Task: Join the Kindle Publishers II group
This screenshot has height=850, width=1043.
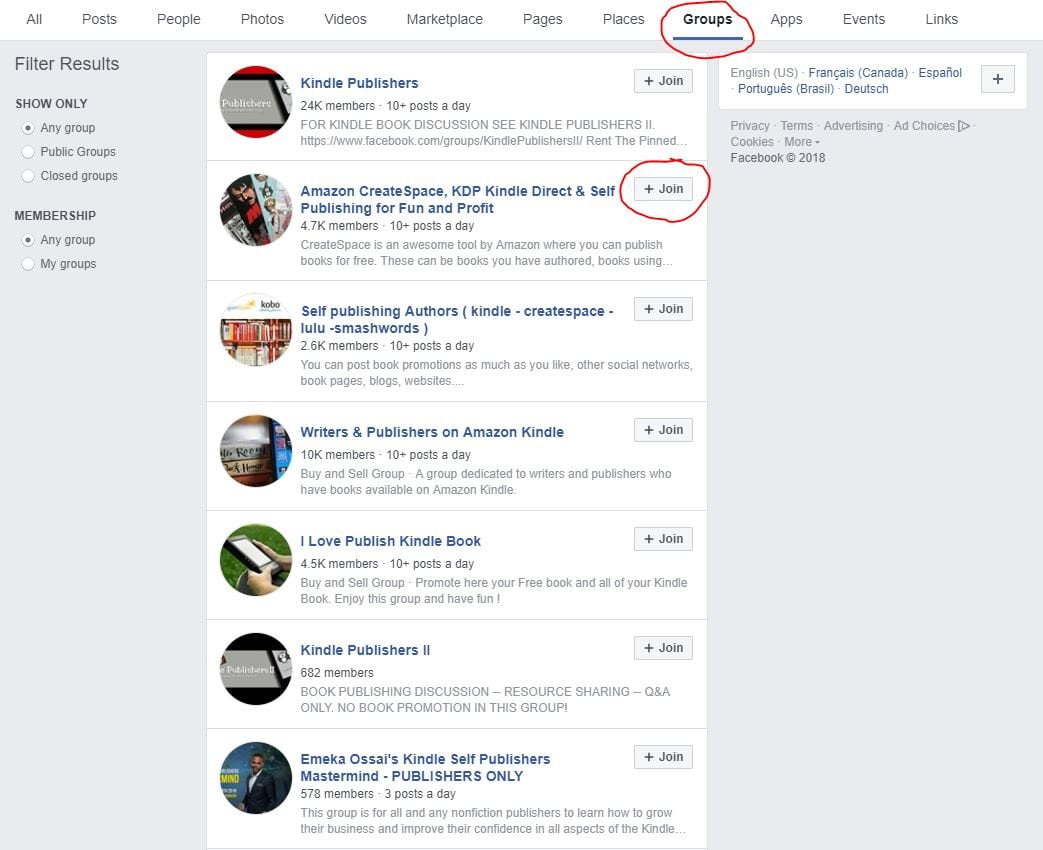Action: pos(663,648)
